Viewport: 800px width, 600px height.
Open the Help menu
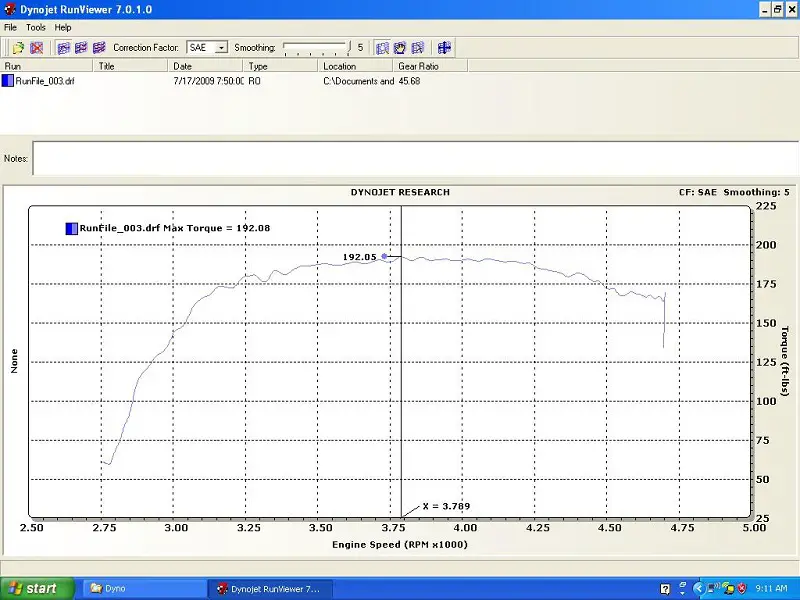[63, 28]
